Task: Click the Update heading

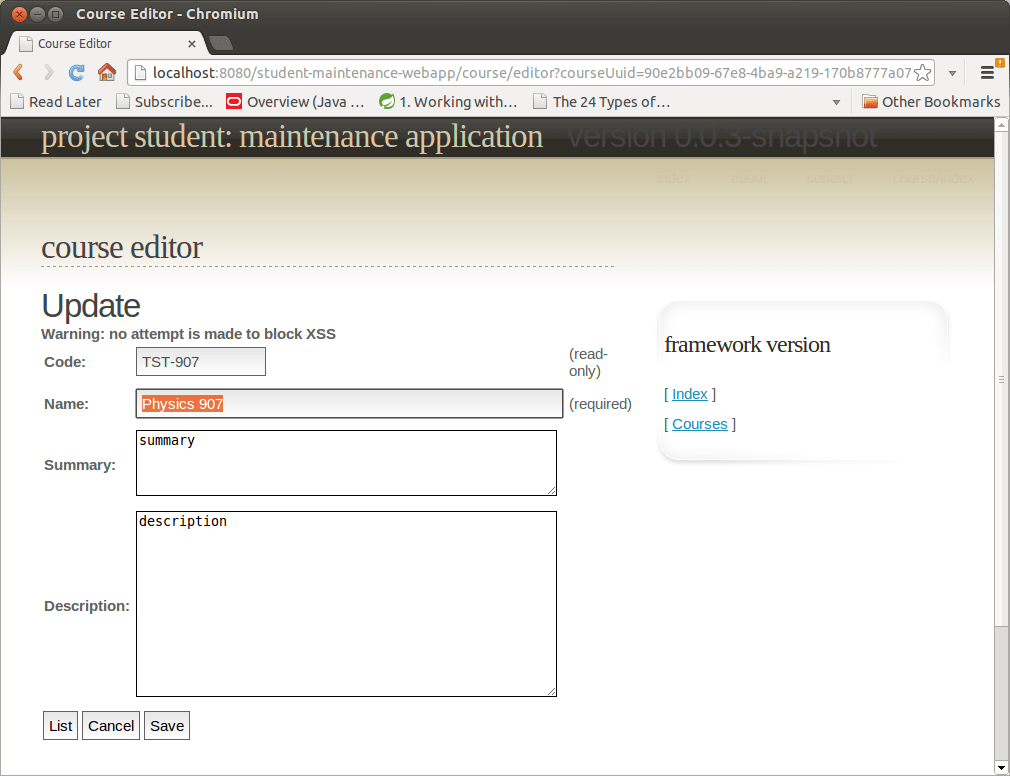Action: [91, 306]
